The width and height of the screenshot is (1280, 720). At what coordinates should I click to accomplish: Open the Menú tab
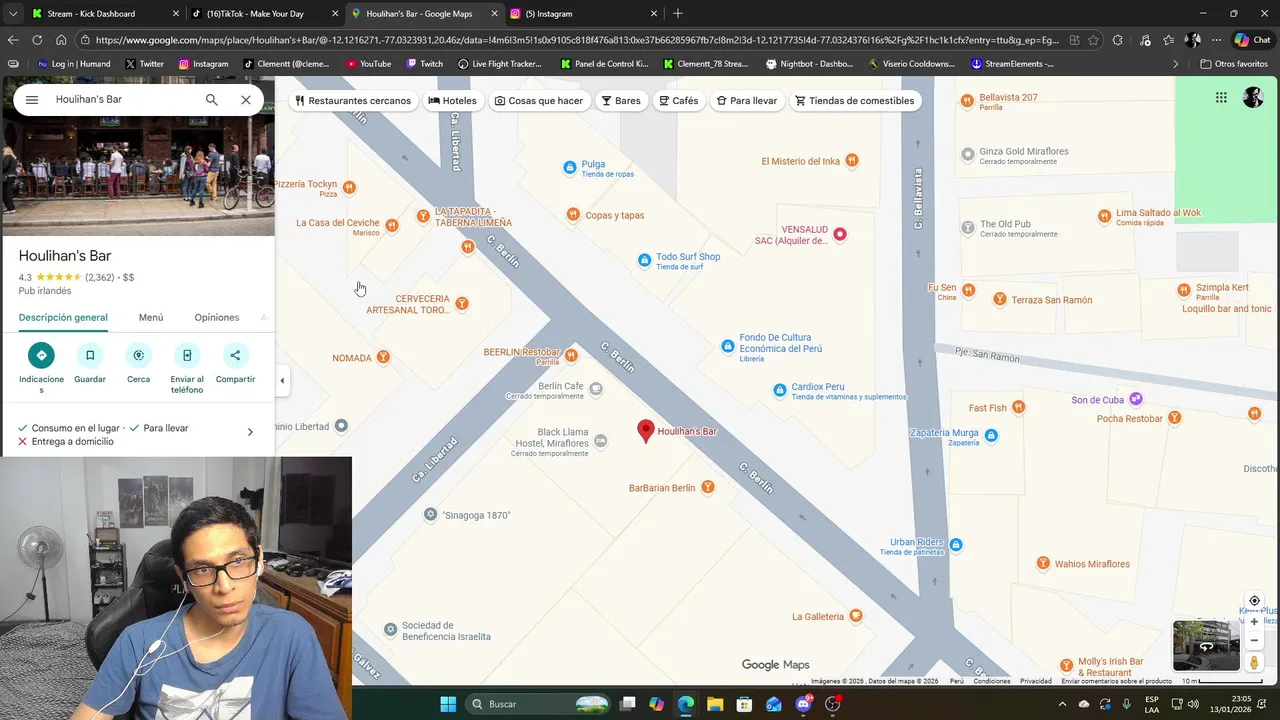pos(151,317)
